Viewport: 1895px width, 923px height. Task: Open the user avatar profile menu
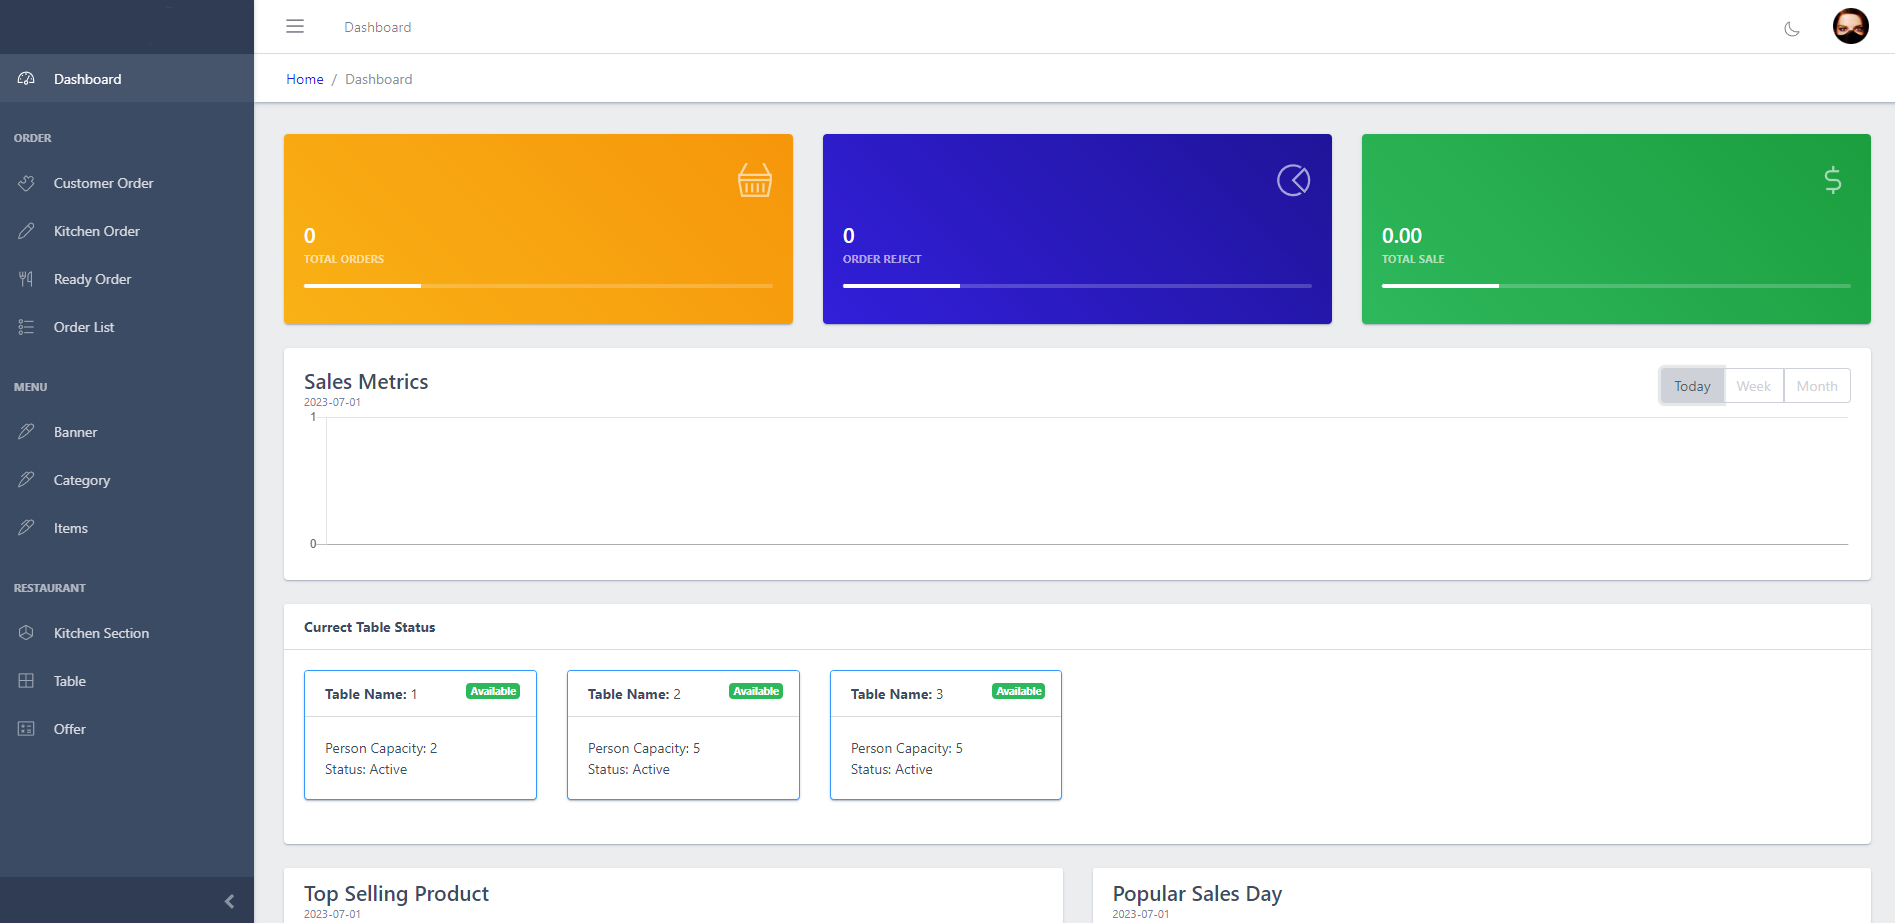[x=1850, y=26]
